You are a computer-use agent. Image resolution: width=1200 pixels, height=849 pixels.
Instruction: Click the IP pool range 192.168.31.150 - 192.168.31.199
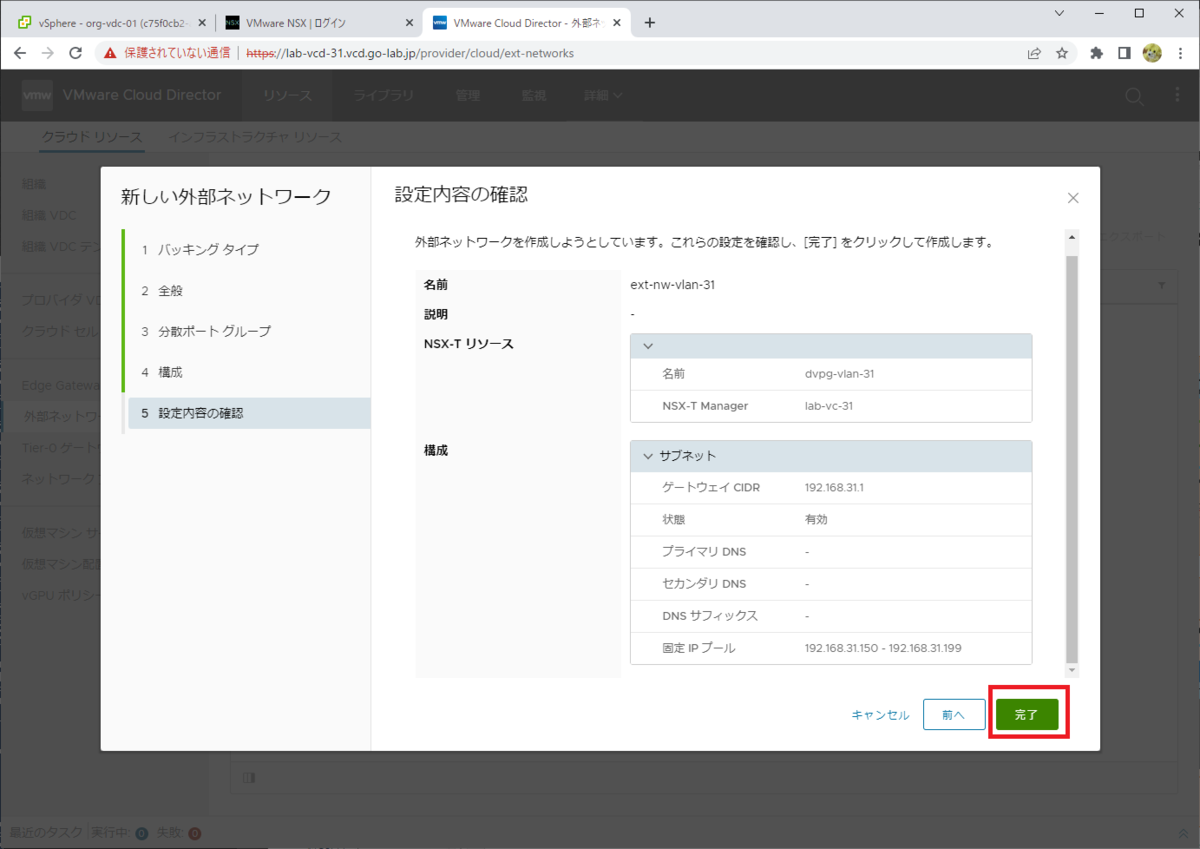pos(883,648)
